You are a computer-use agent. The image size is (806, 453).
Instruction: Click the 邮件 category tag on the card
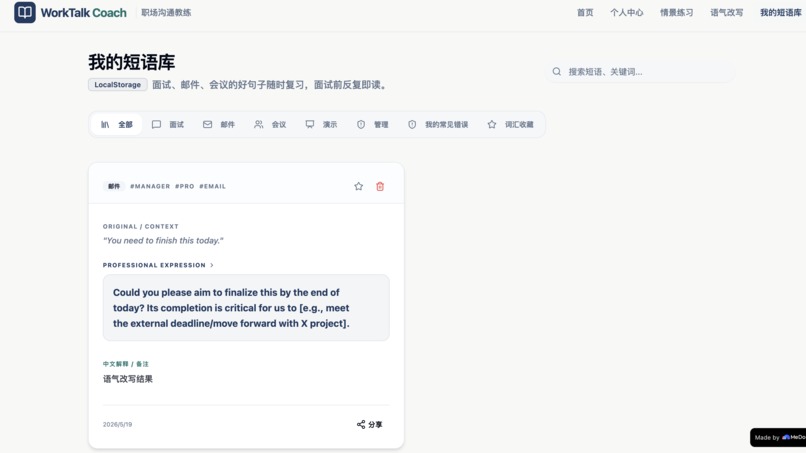[x=114, y=186]
